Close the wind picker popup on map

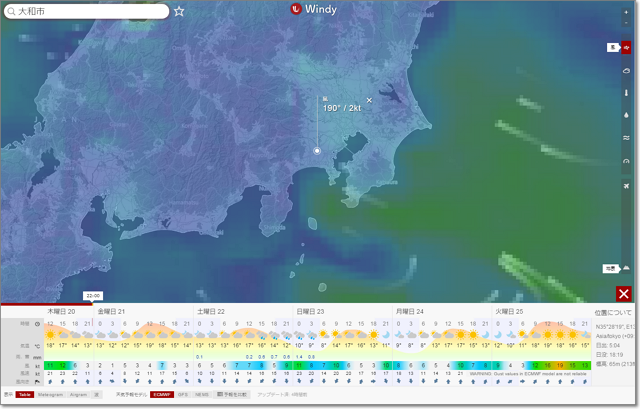pos(369,100)
